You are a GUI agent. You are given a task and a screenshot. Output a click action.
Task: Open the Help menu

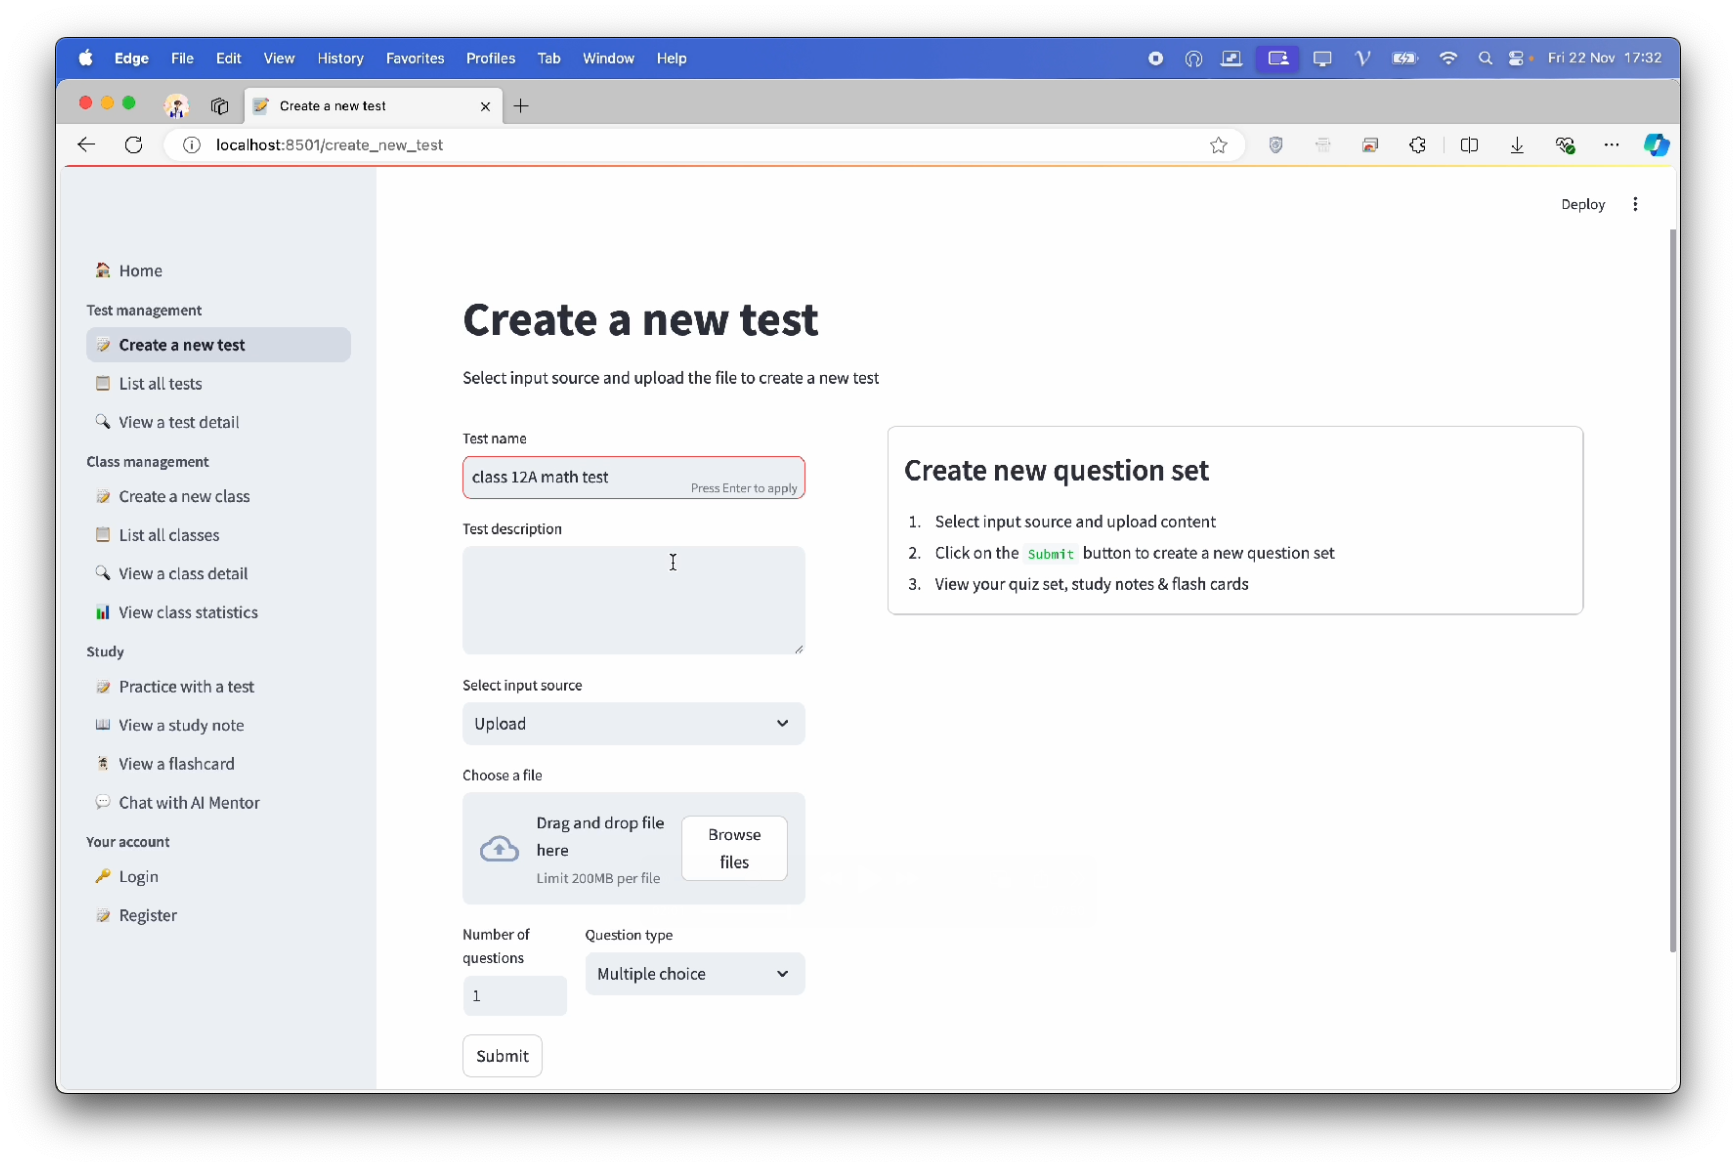pos(671,58)
